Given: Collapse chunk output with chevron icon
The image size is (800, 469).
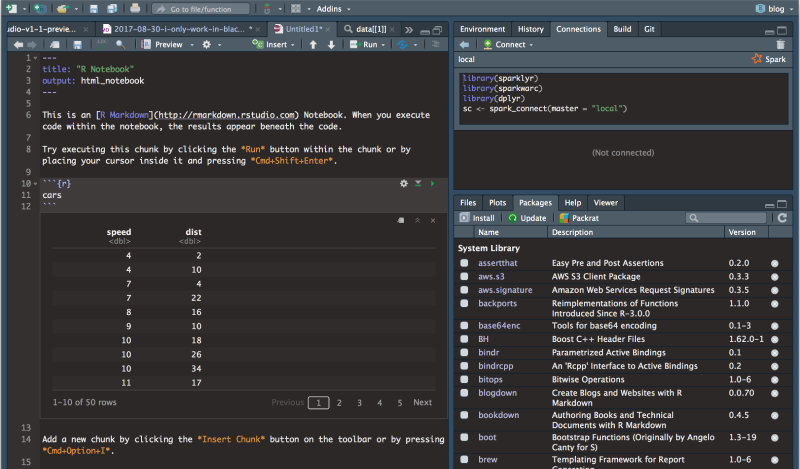Looking at the screenshot, I should pyautogui.click(x=417, y=220).
